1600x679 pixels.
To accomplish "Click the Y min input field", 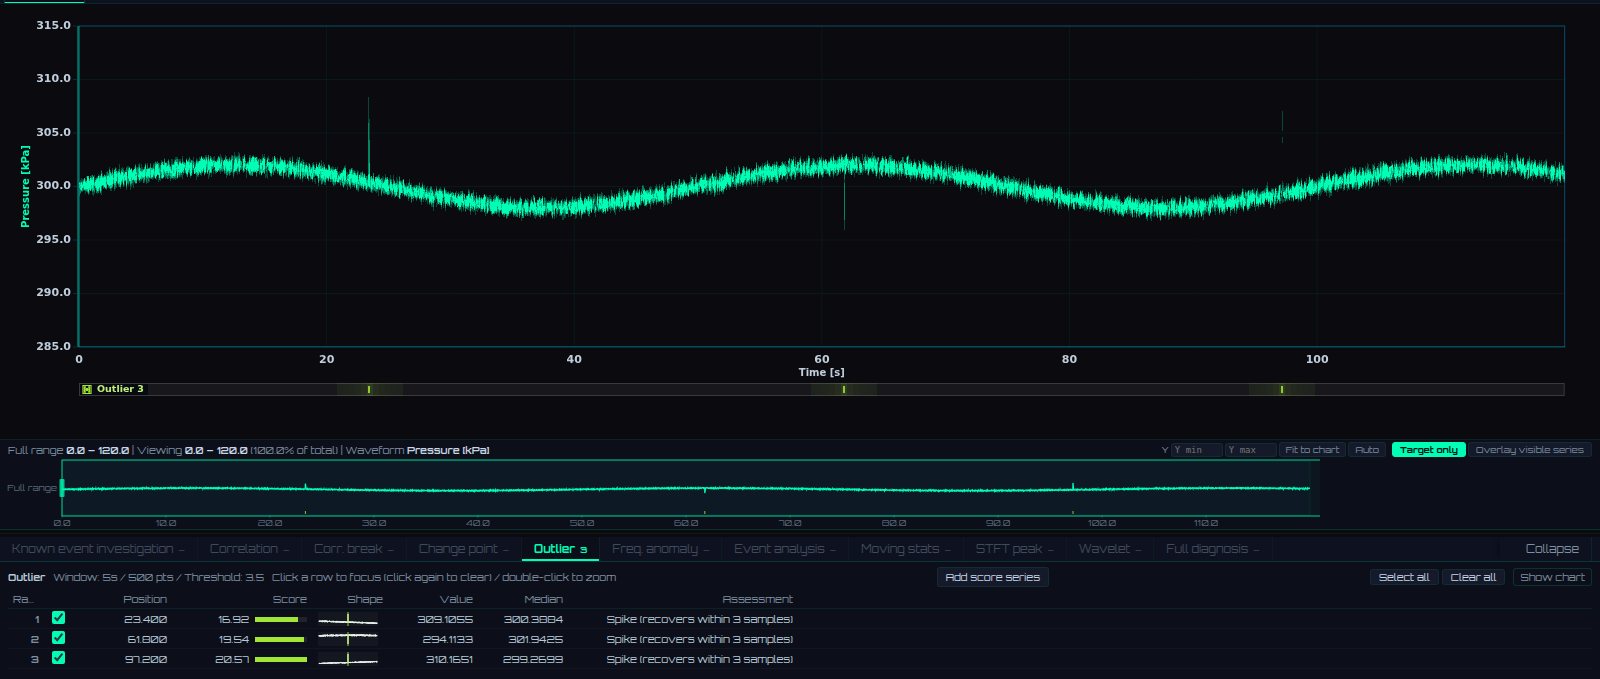I will (x=1197, y=450).
